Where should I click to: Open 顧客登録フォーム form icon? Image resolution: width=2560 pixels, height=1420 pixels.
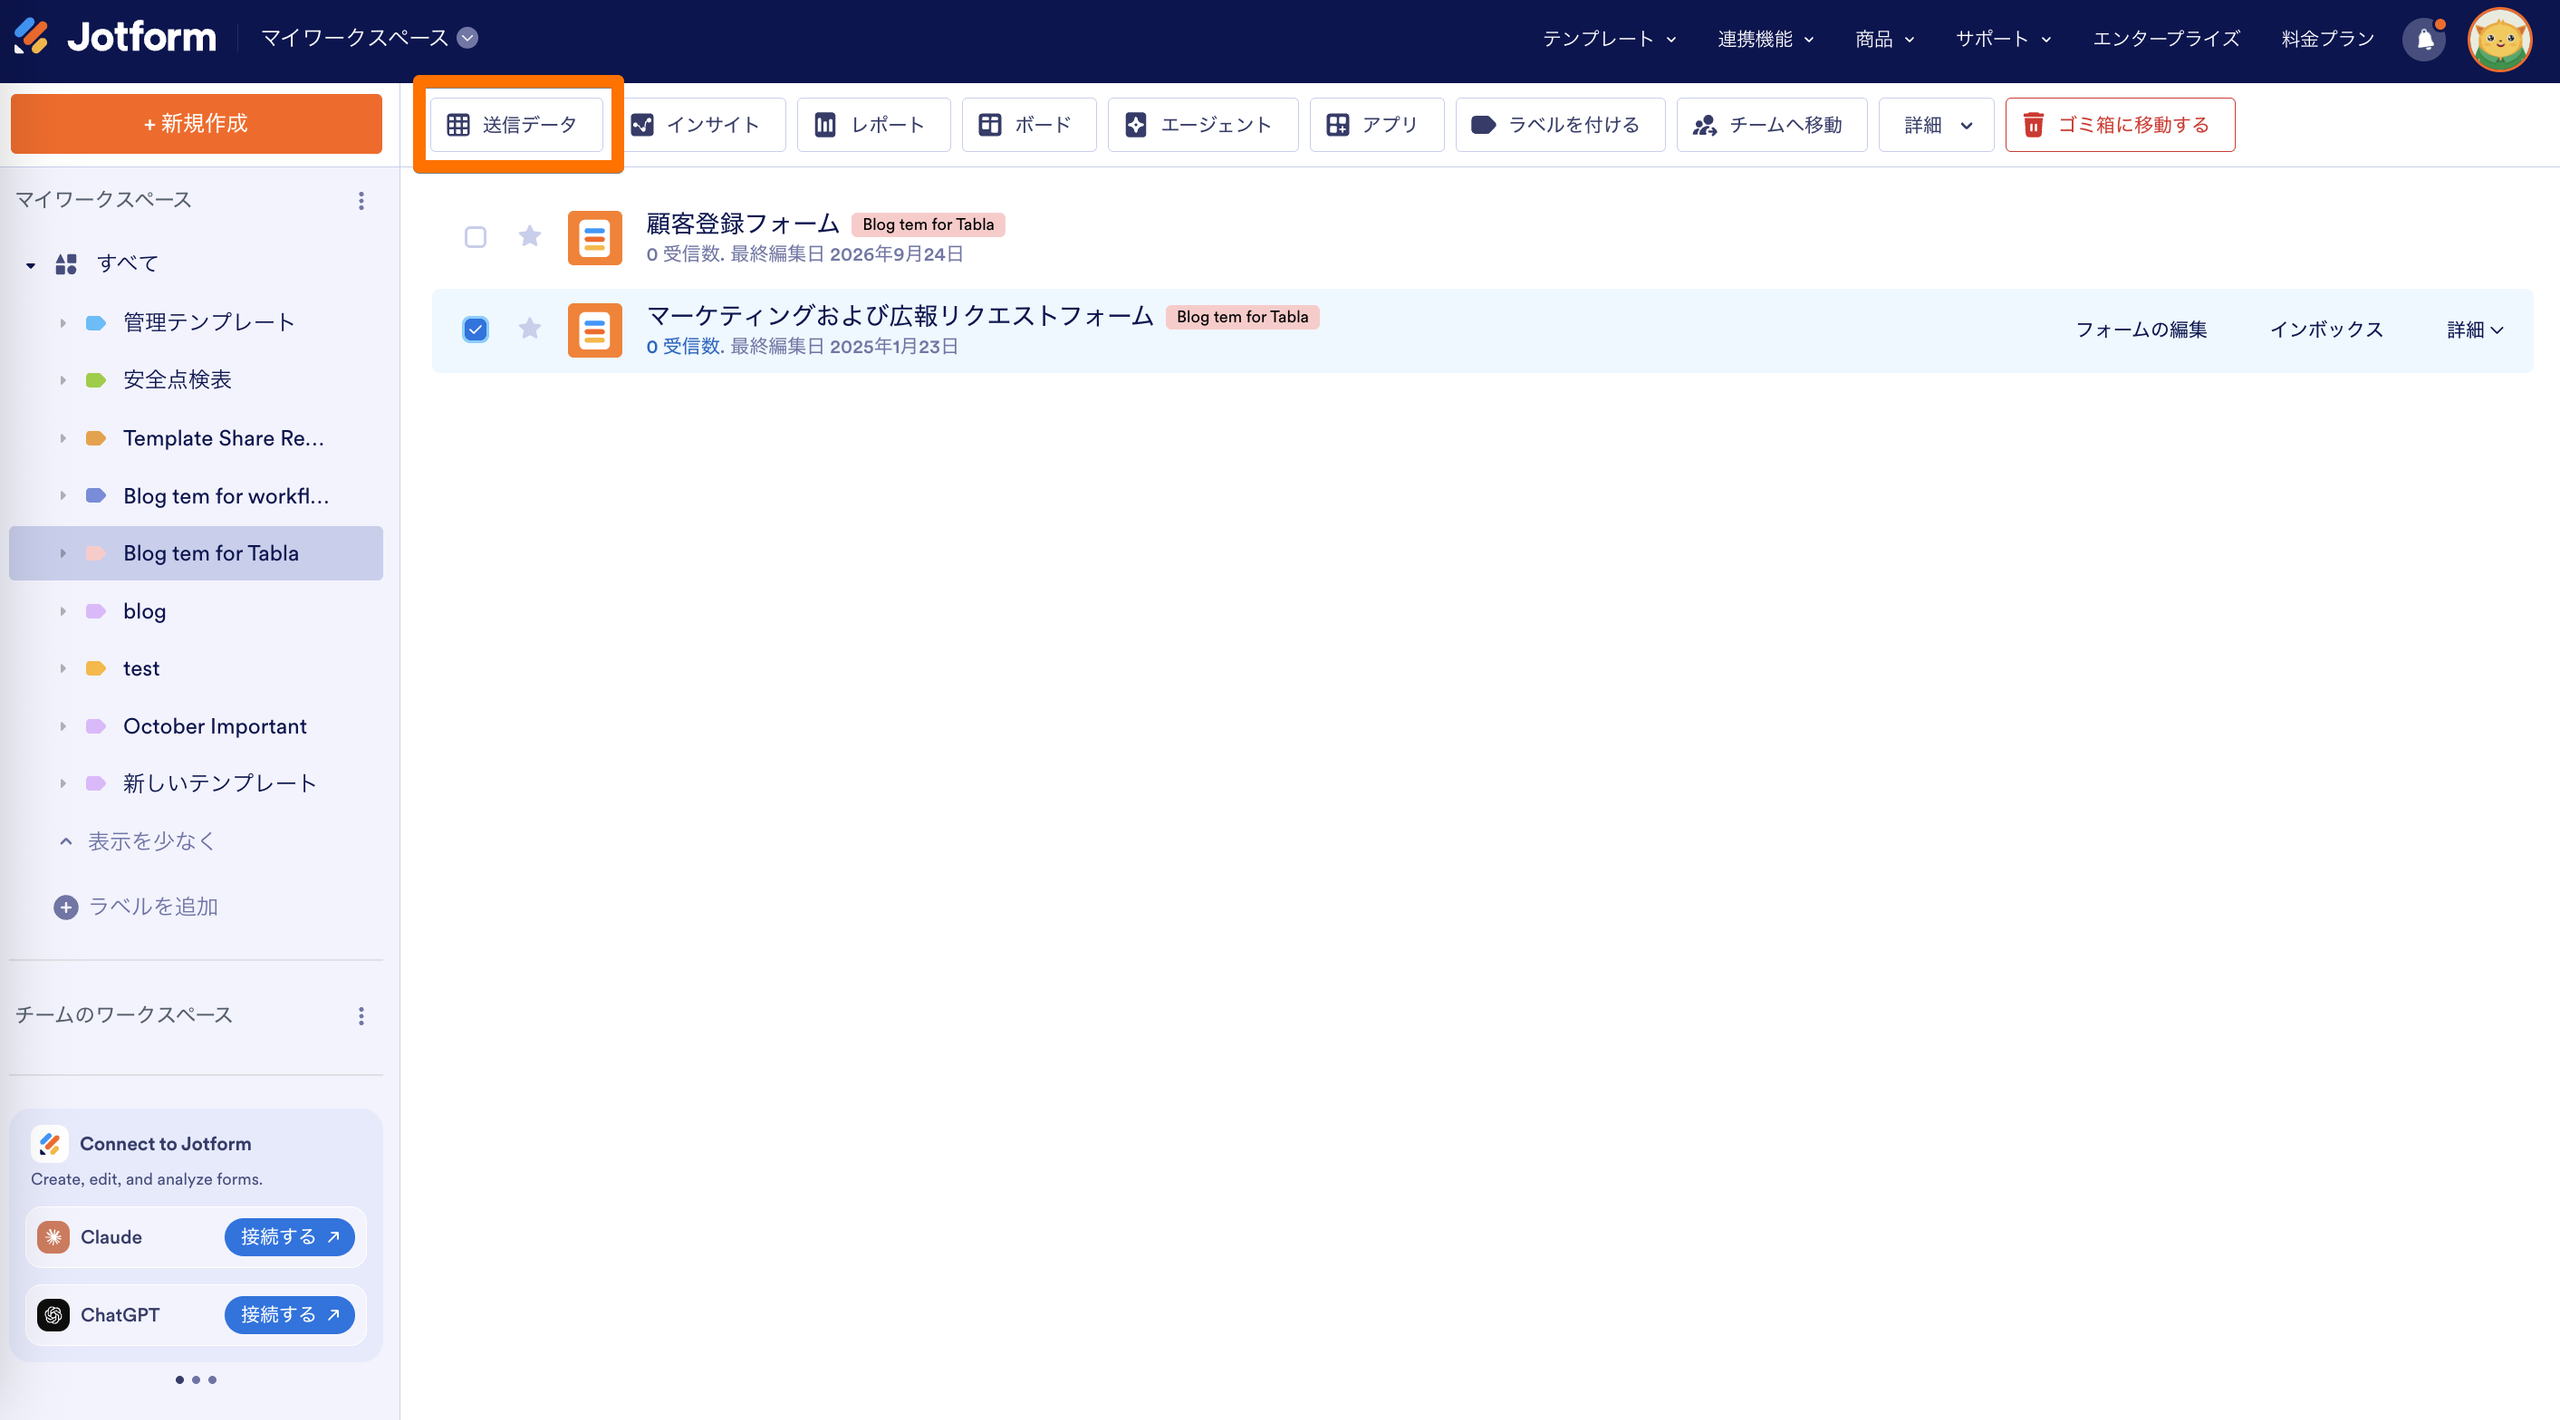pos(595,238)
